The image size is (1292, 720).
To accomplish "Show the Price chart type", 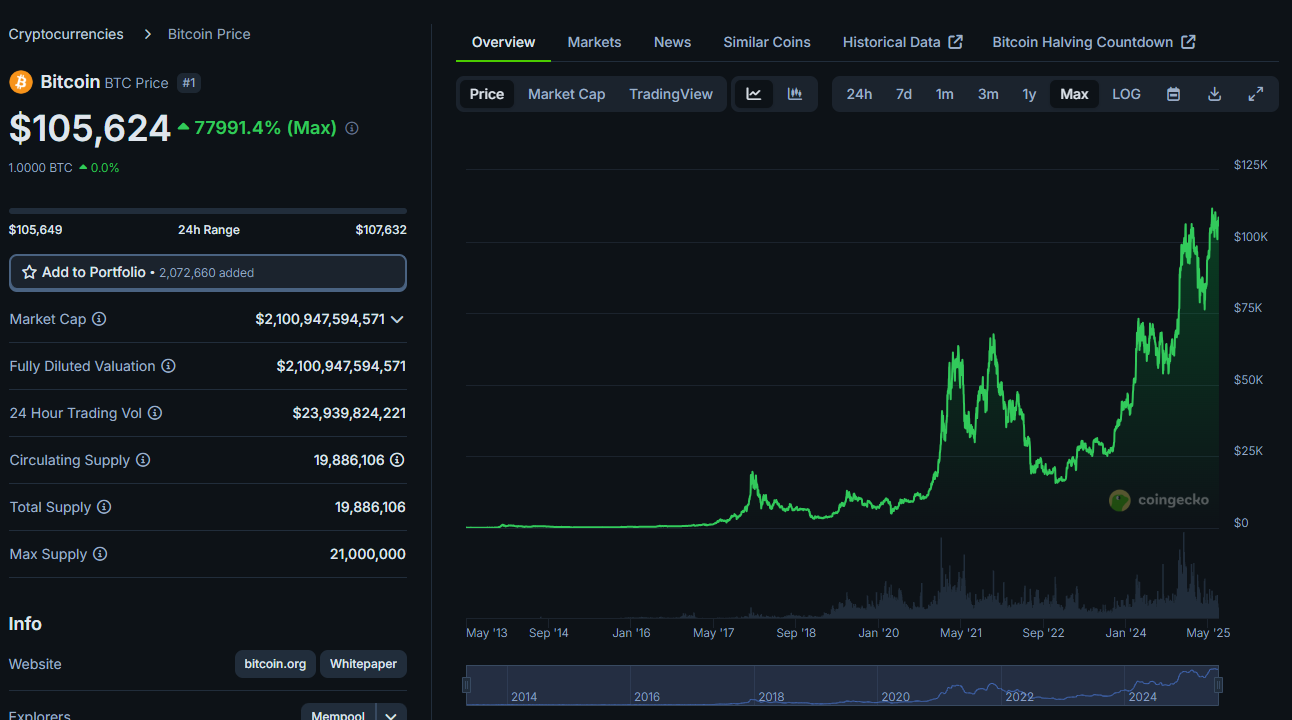I will point(487,94).
